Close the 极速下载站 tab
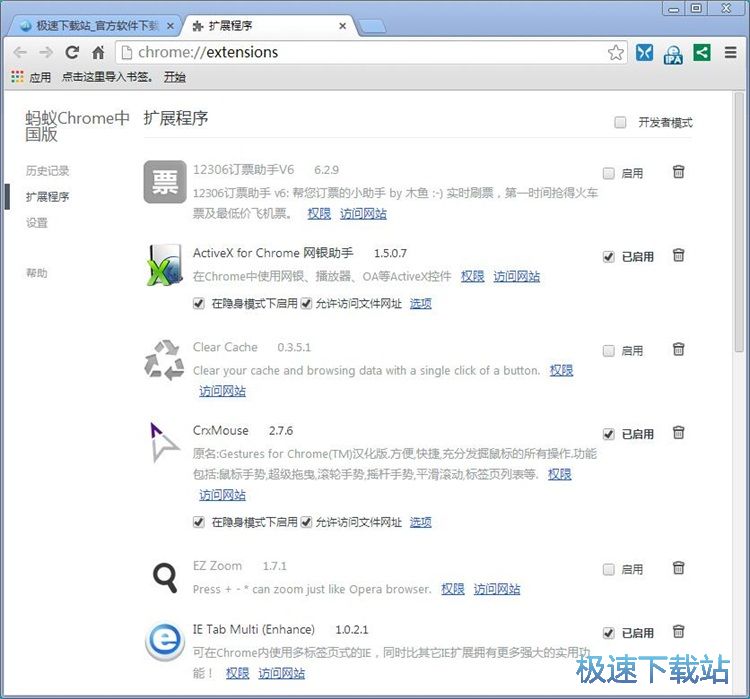750x699 pixels. (x=170, y=26)
